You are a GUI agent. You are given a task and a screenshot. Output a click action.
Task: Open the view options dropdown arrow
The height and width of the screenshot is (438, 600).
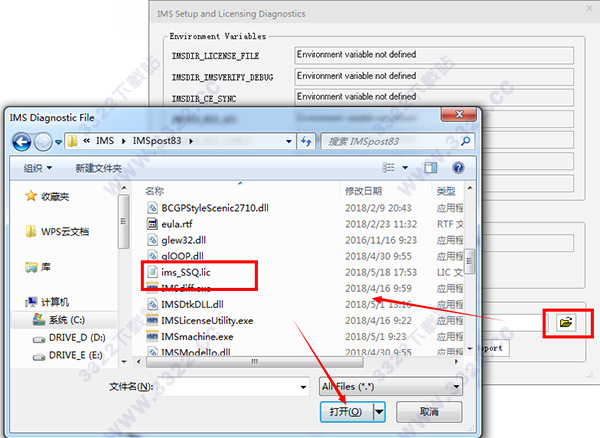(405, 168)
